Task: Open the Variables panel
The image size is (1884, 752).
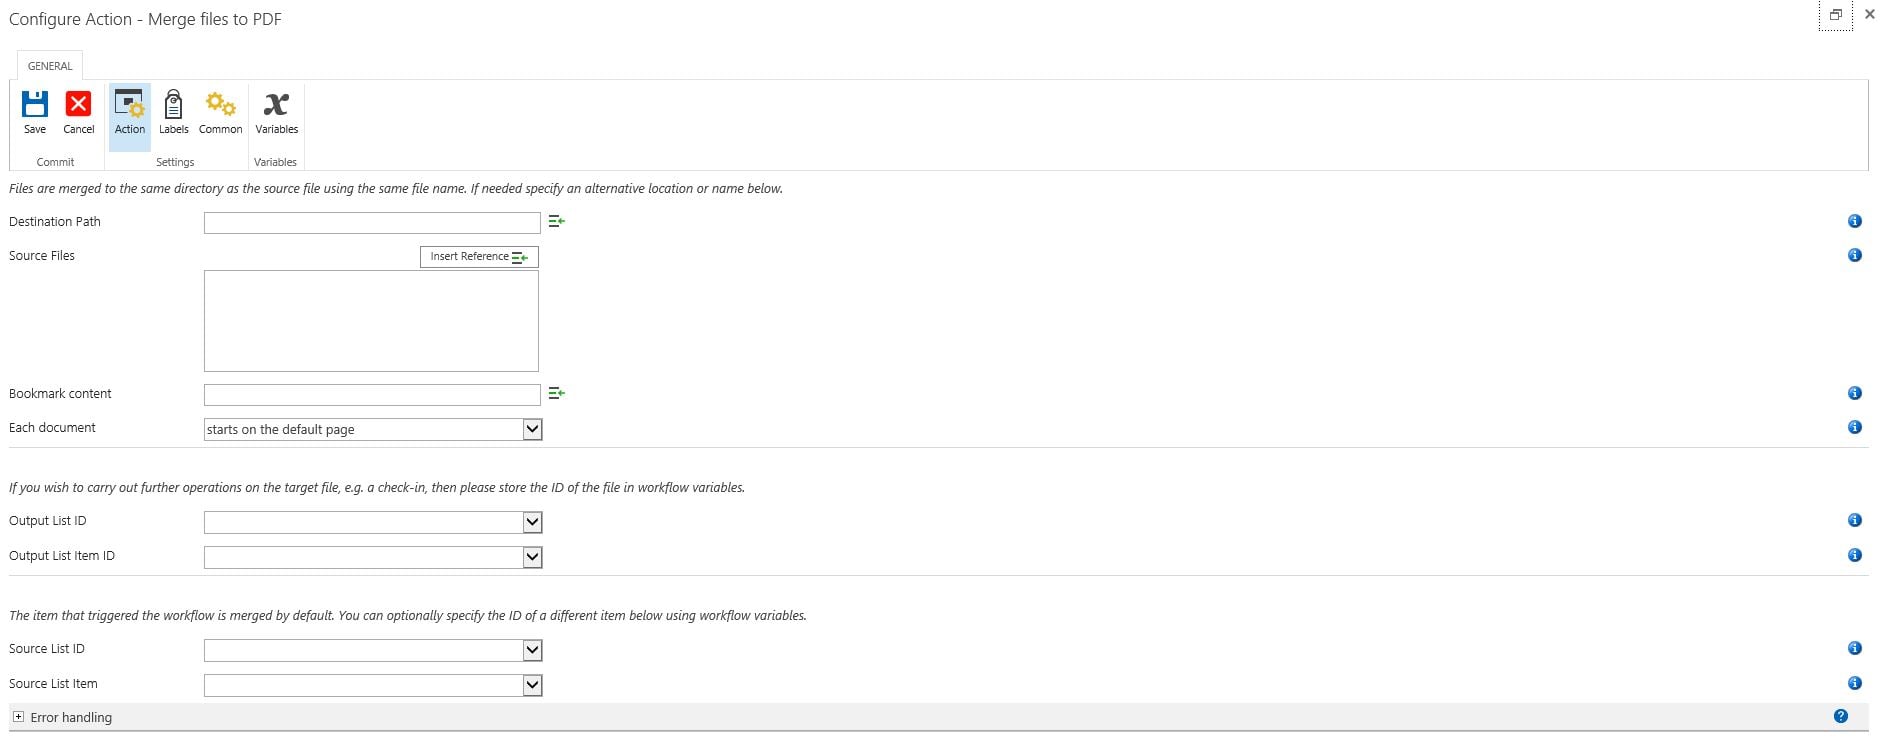Action: click(x=276, y=104)
